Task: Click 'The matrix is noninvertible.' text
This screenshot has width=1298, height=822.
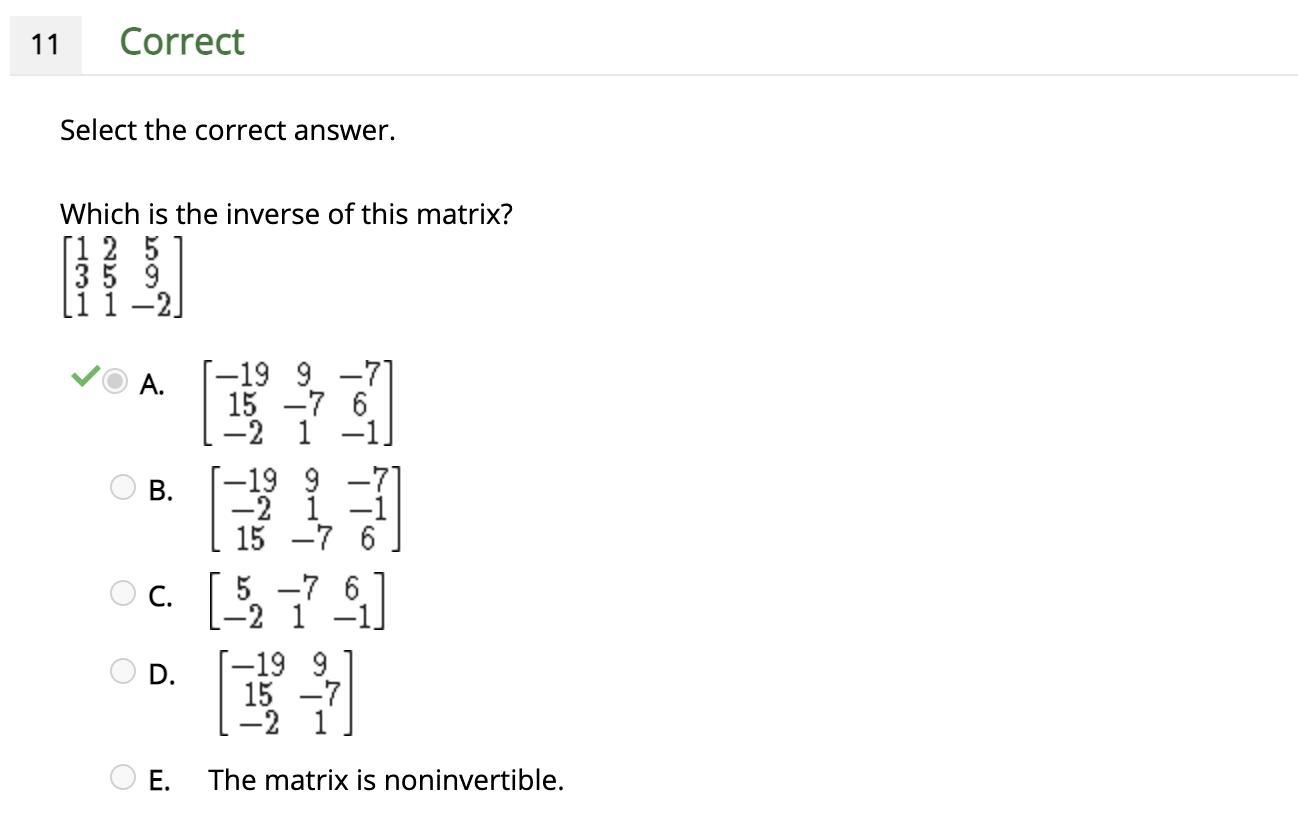Action: 386,780
